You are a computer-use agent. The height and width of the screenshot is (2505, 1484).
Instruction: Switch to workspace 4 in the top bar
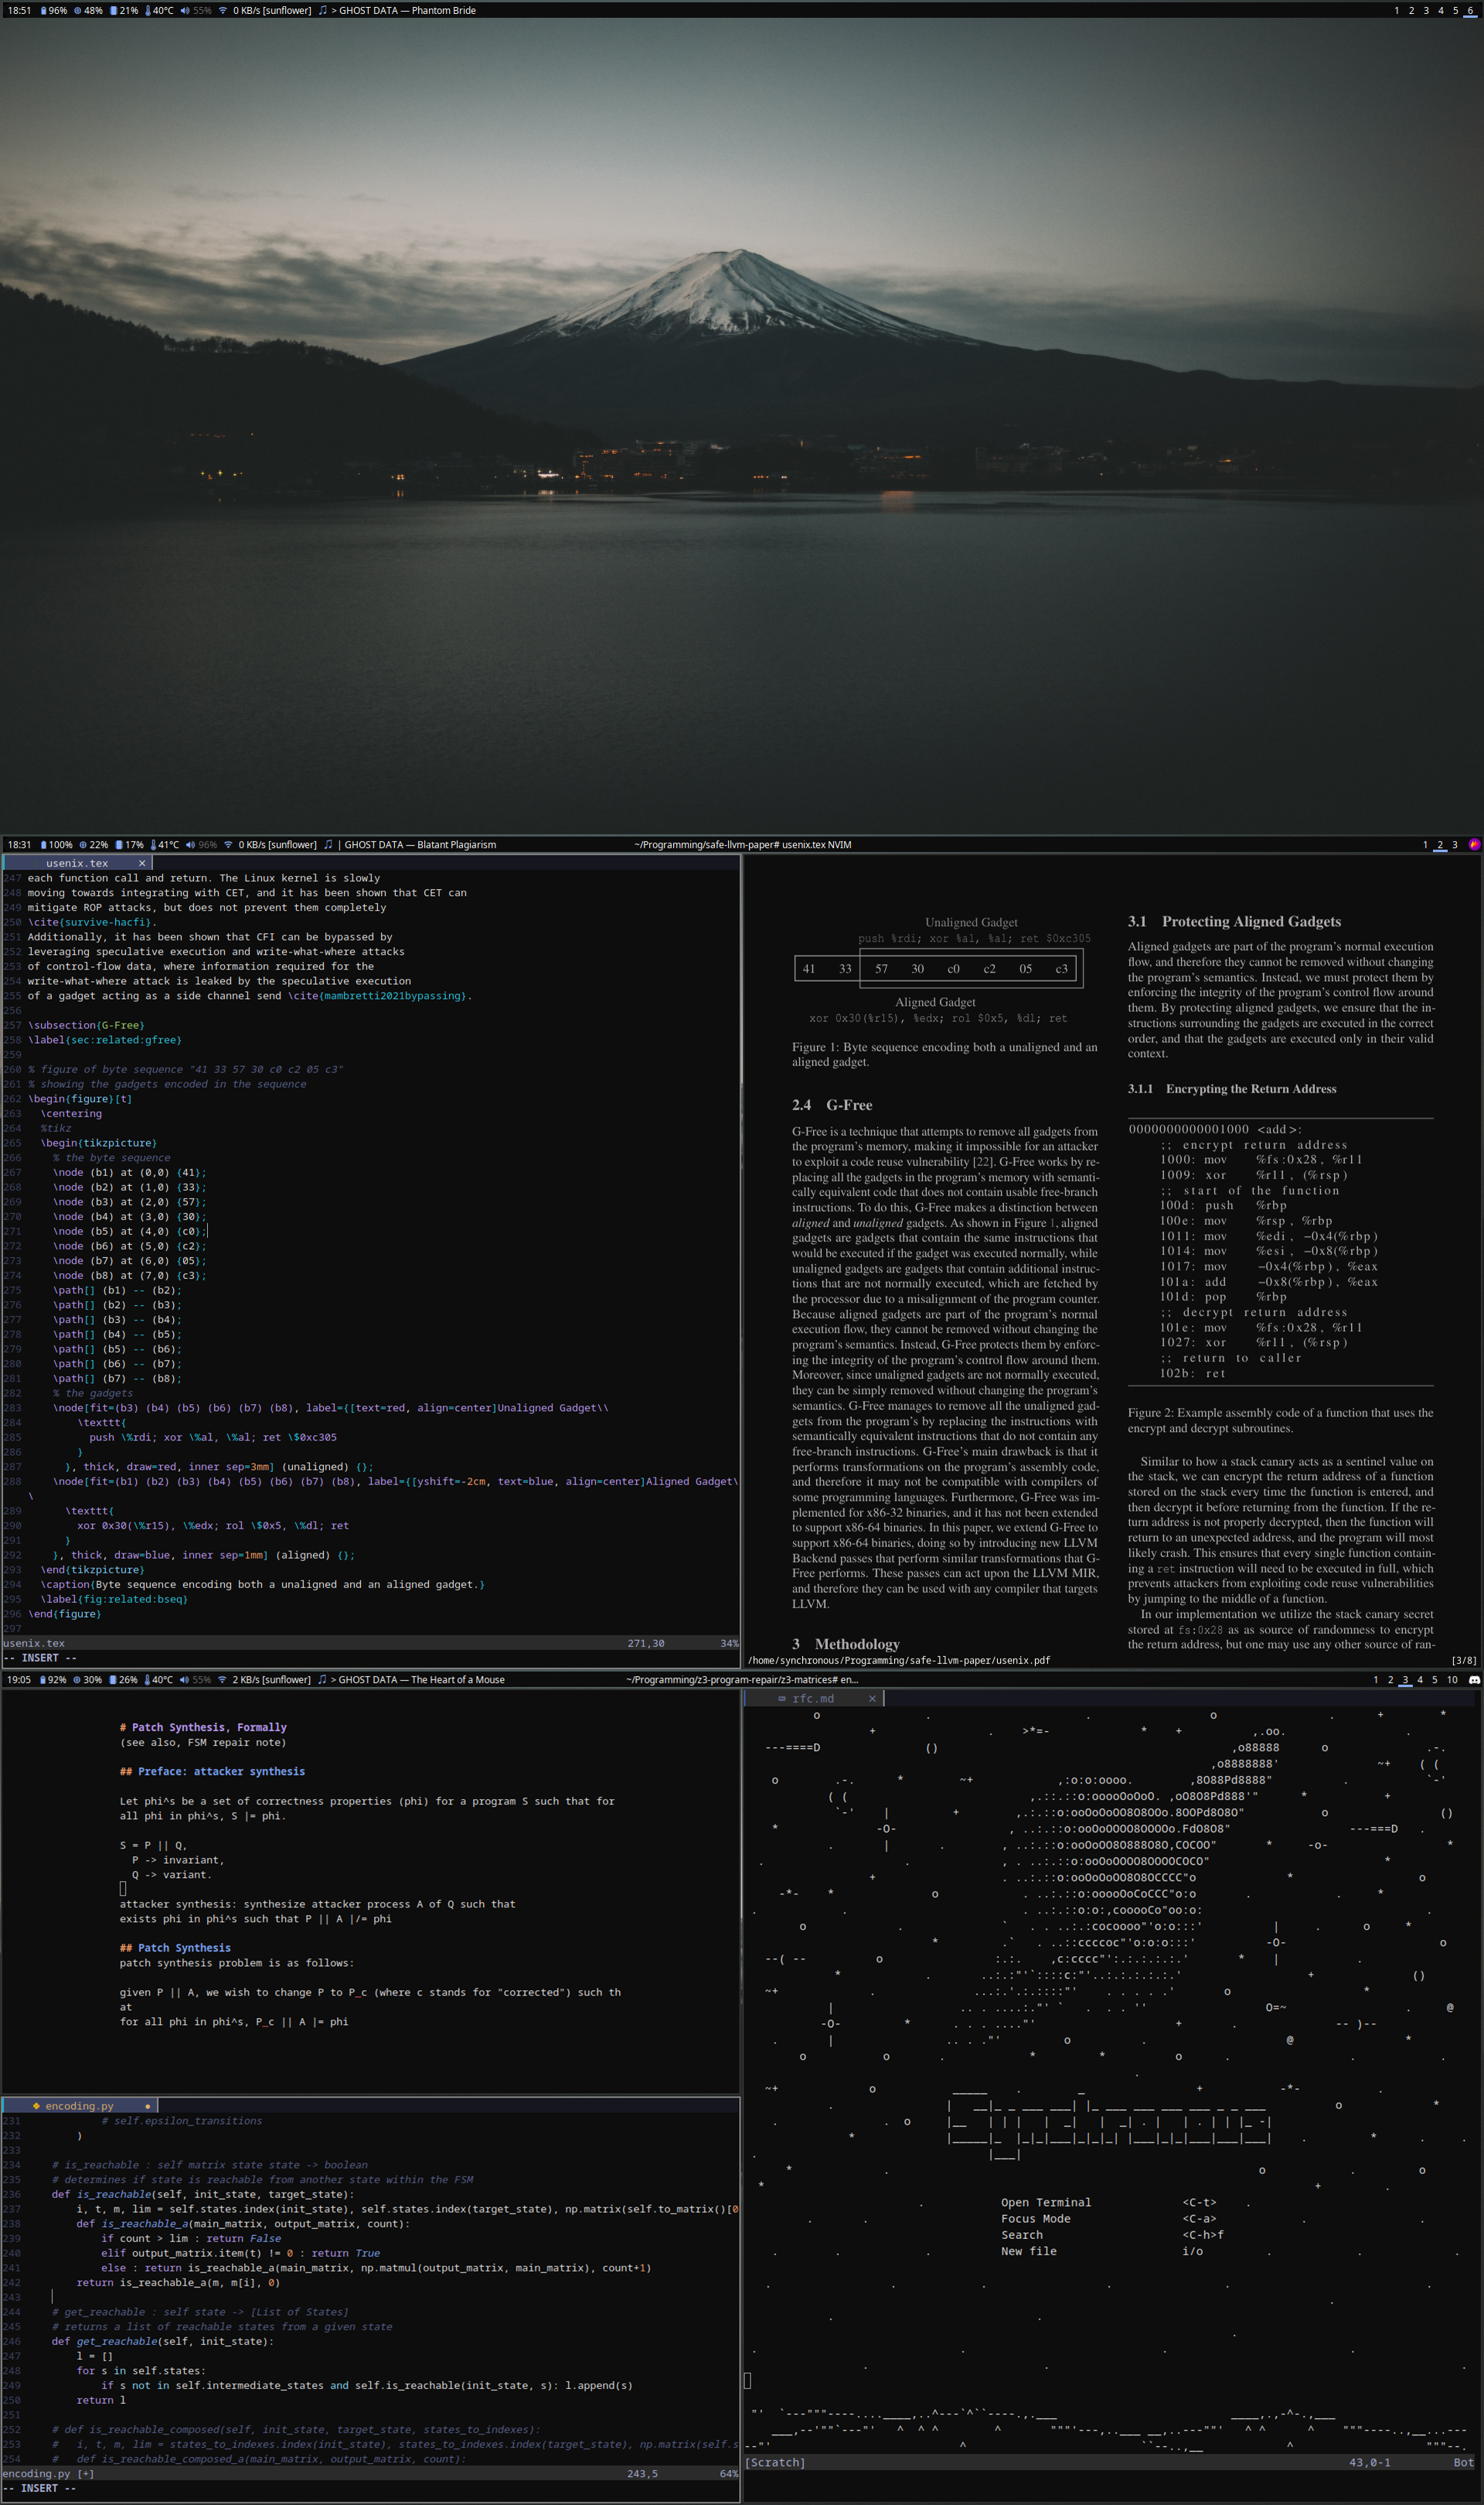tap(1440, 11)
